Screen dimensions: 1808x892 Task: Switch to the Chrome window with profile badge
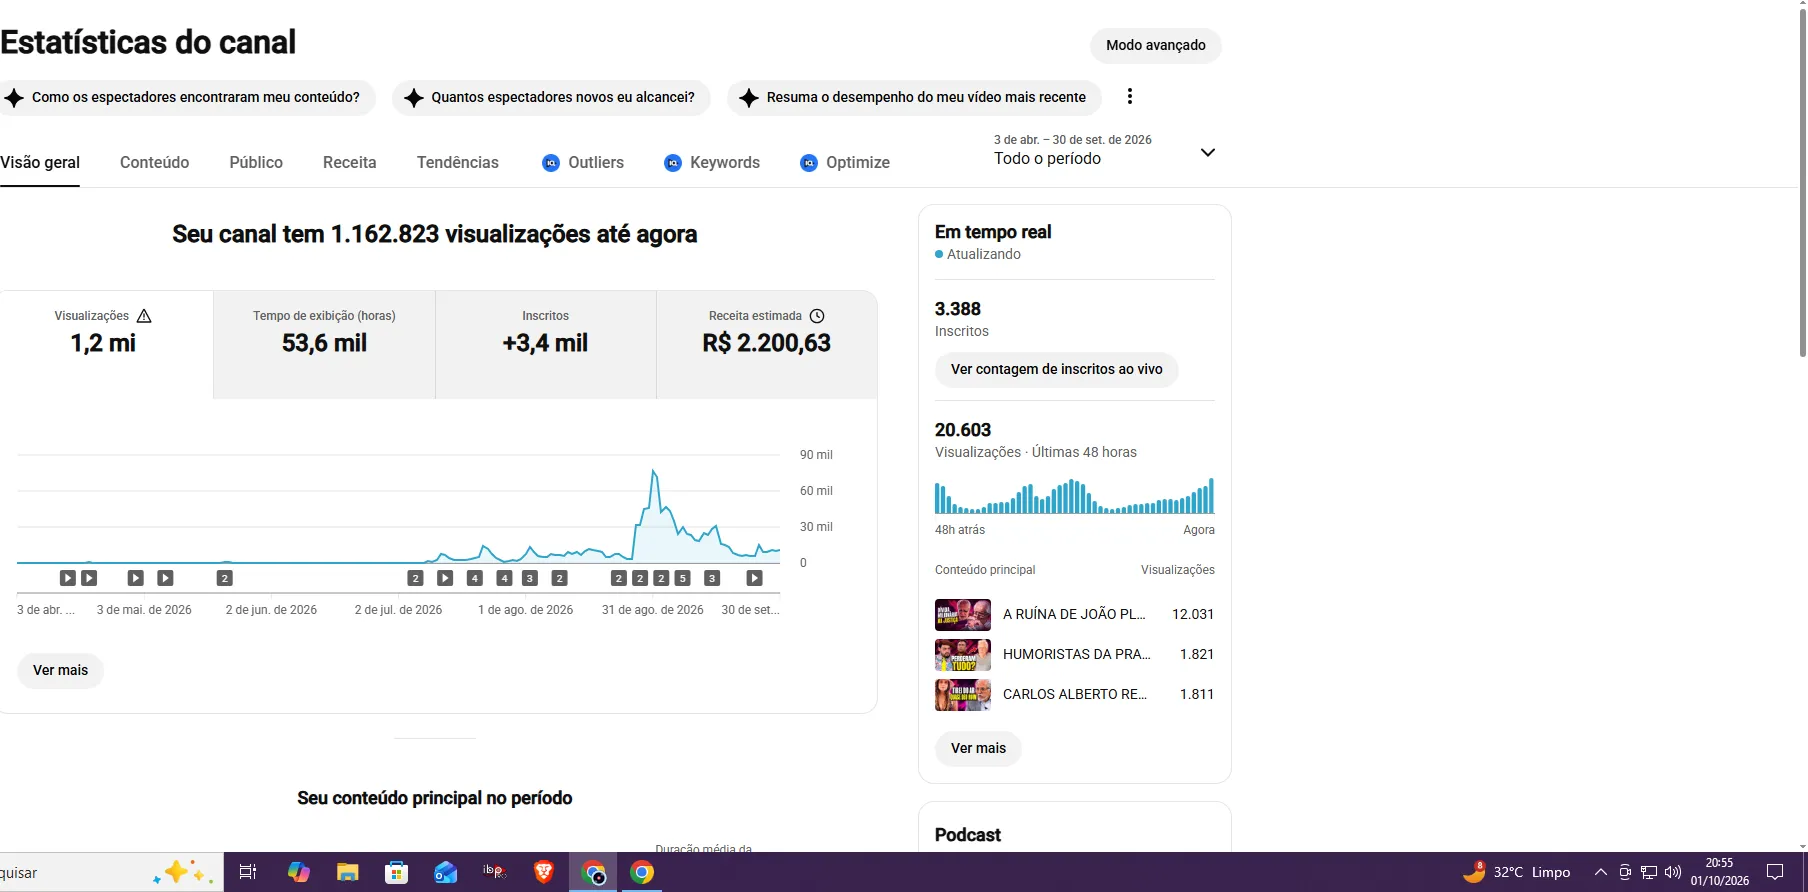(x=594, y=872)
